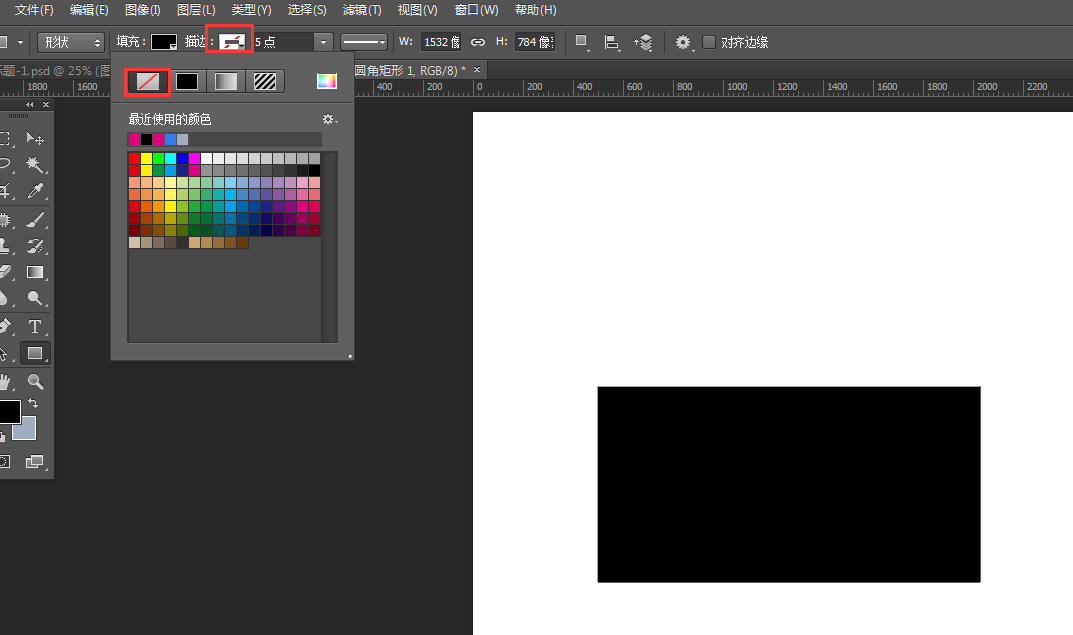This screenshot has height=635, width=1073.
Task: Select the Move tool
Action: 35,139
